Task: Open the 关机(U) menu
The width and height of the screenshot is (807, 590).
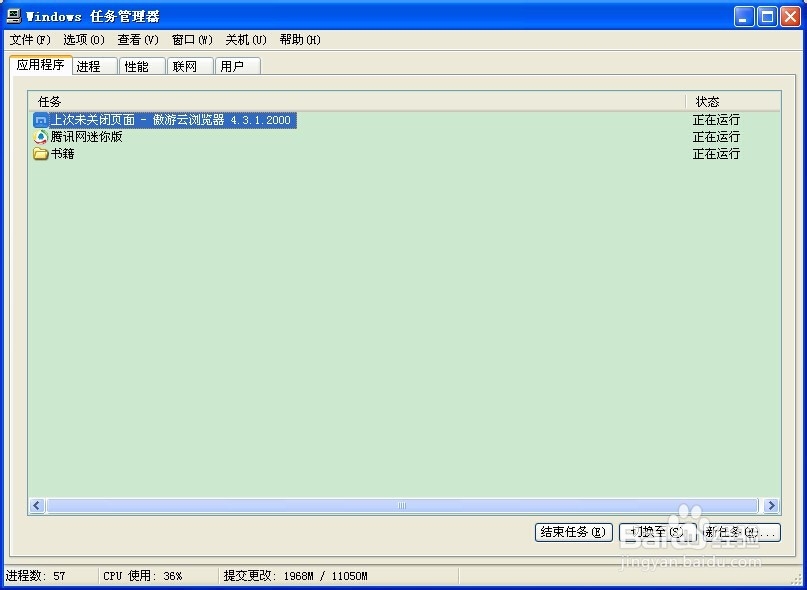Action: (246, 40)
